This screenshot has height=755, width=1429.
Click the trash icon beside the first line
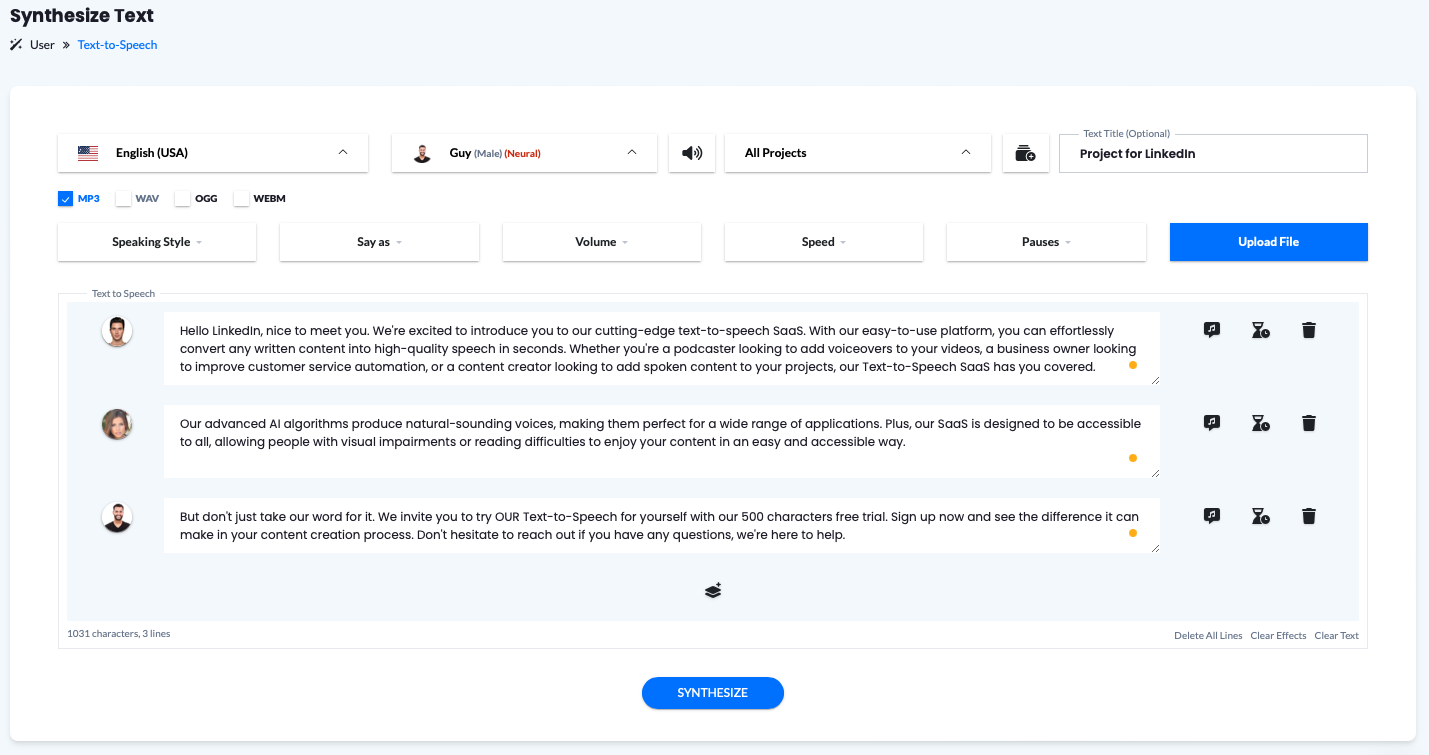pos(1308,329)
